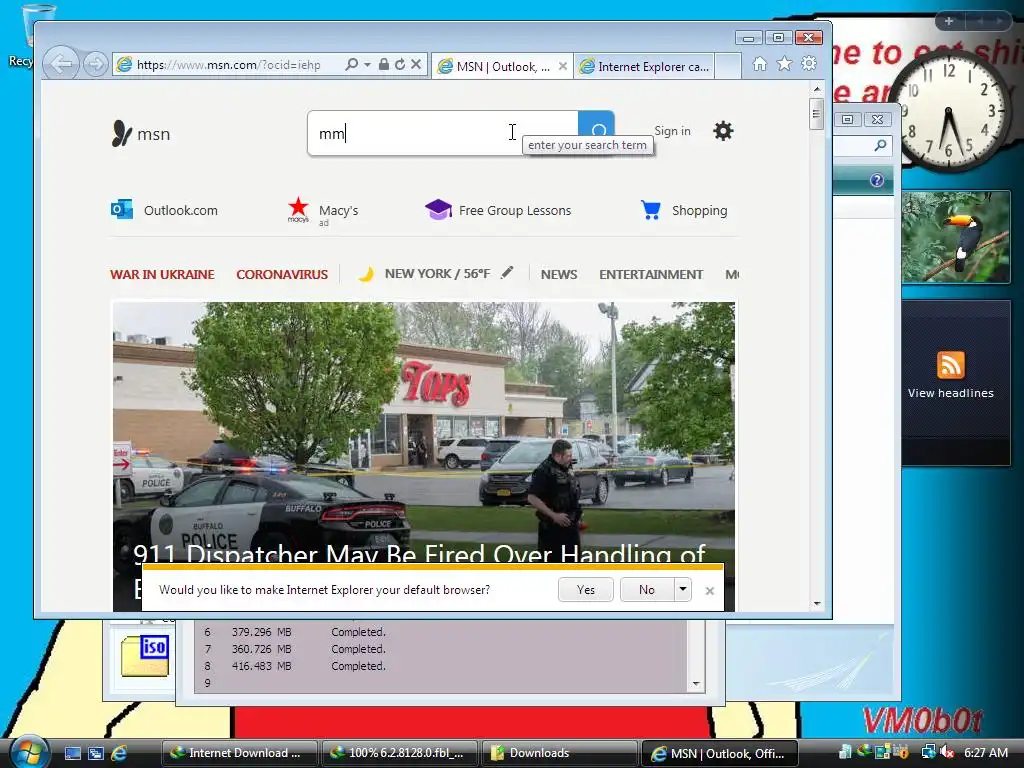Image resolution: width=1024 pixels, height=768 pixels.
Task: Click the muted volume tray icon
Action: 946,752
